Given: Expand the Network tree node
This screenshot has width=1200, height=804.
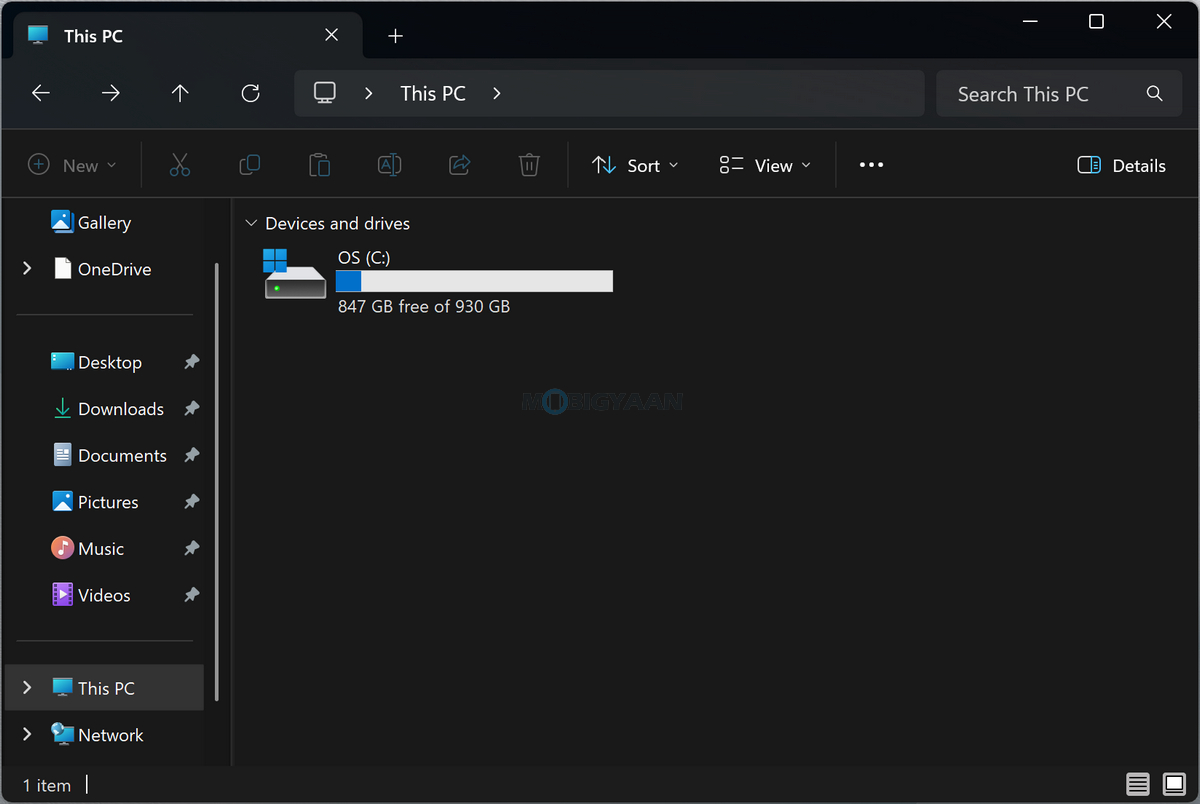Looking at the screenshot, I should [x=27, y=734].
